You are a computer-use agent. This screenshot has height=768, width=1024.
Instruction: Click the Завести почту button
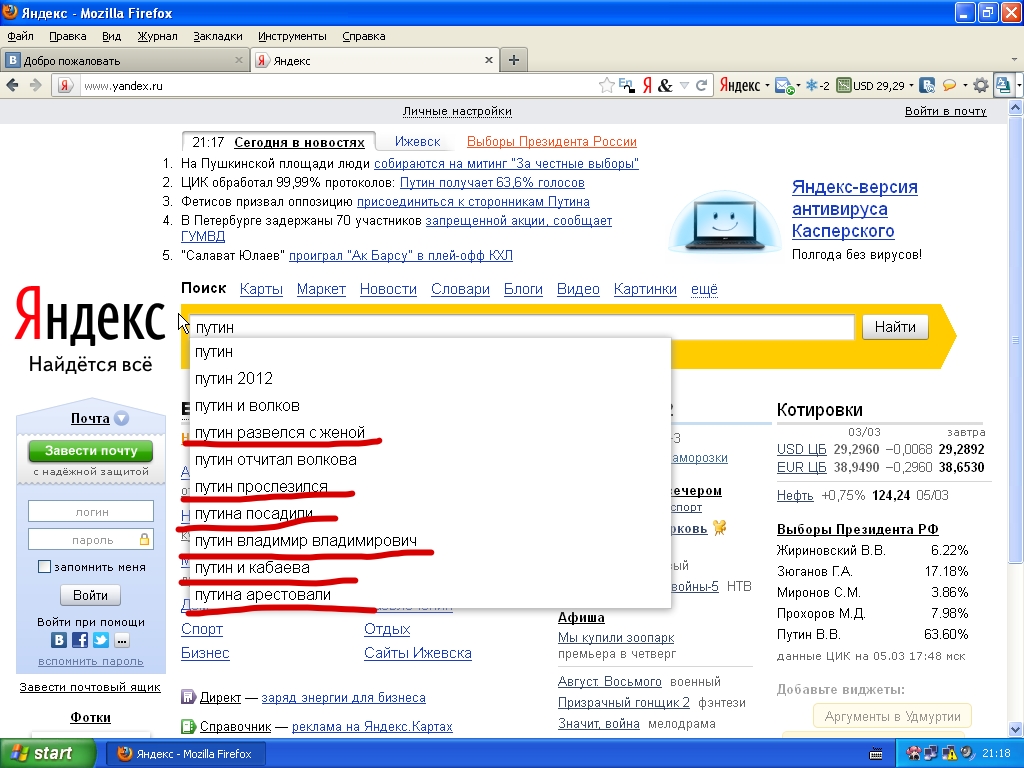pyautogui.click(x=91, y=451)
